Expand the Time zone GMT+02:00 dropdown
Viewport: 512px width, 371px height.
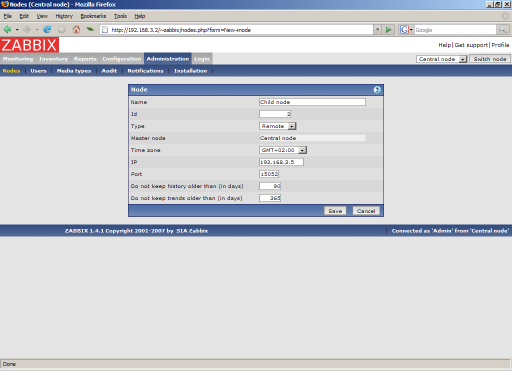[283, 150]
